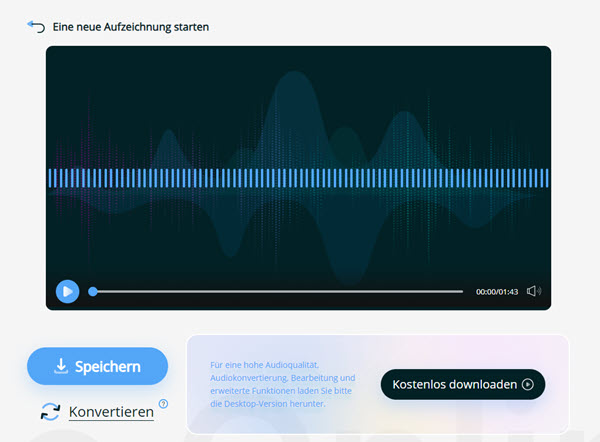Click the Speichern button
The image size is (600, 442).
(x=97, y=366)
